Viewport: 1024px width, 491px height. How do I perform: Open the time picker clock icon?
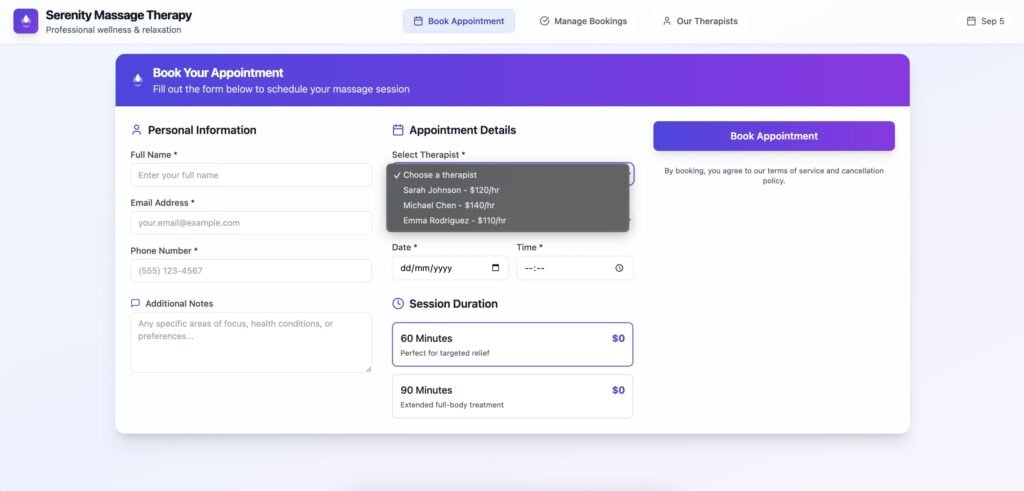[x=619, y=268]
